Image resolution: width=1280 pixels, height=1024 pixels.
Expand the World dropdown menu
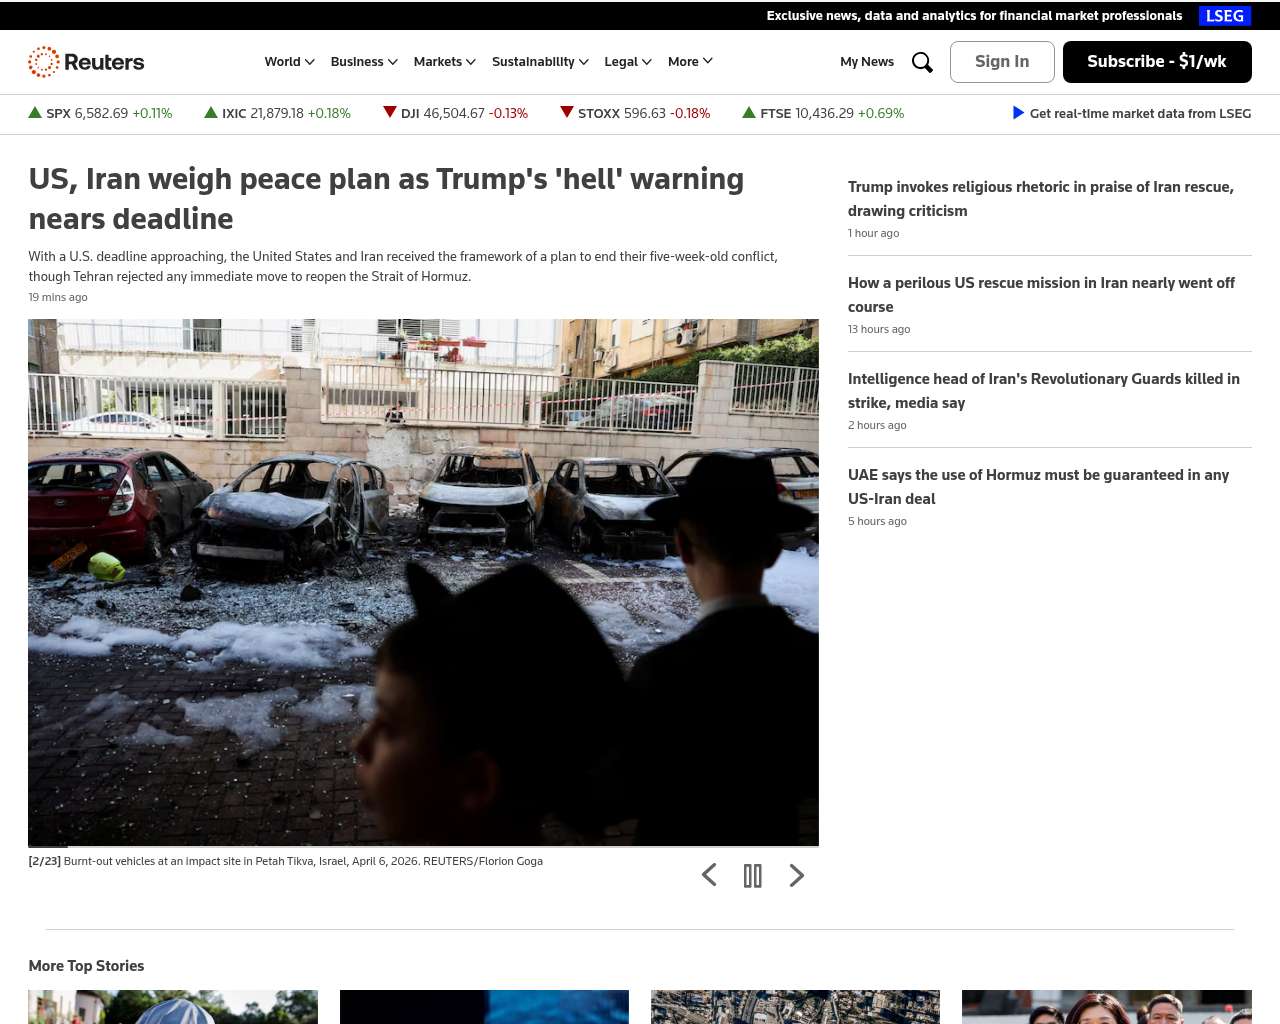point(289,62)
